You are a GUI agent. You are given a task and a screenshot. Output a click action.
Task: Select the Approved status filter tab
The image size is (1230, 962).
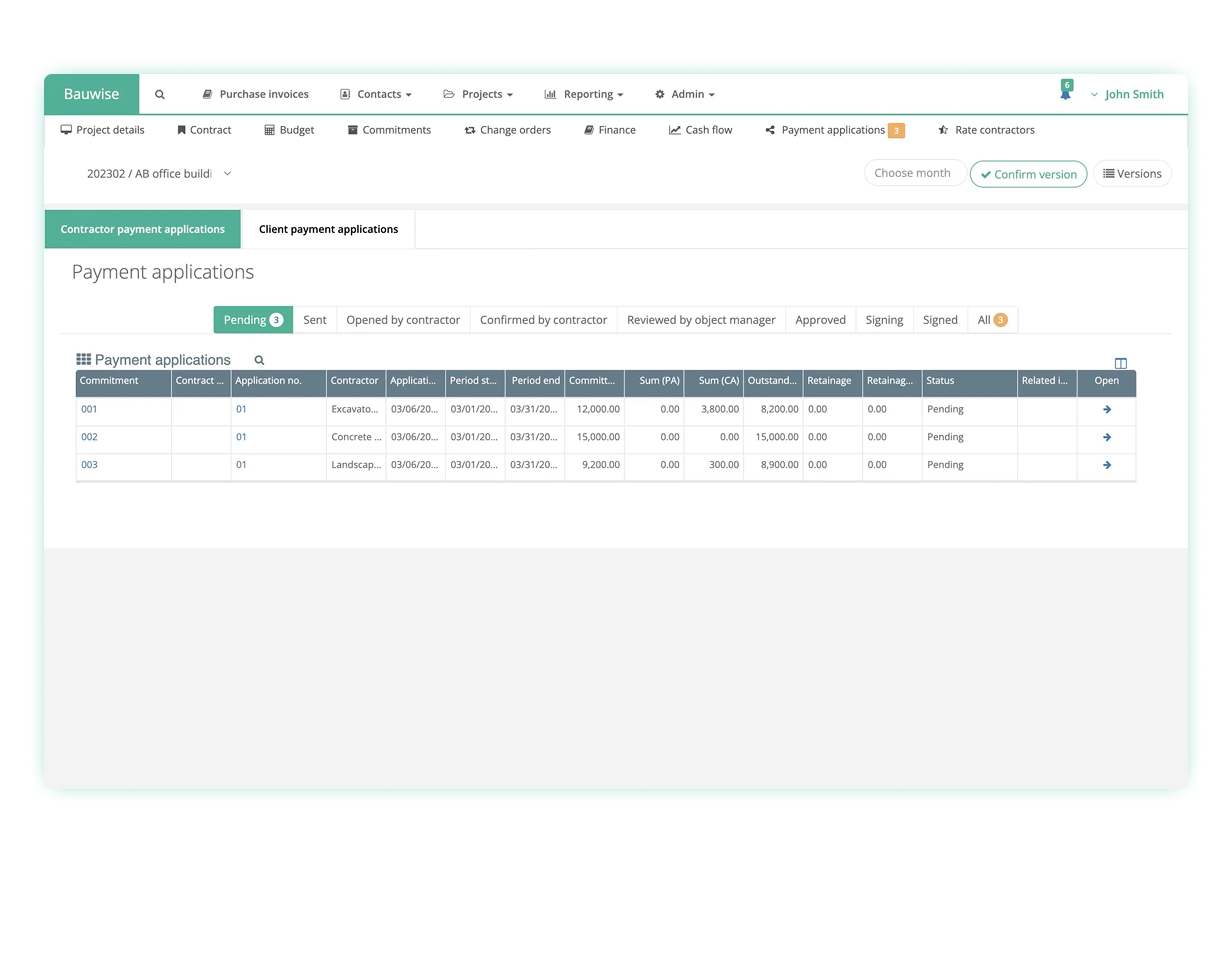coord(820,319)
